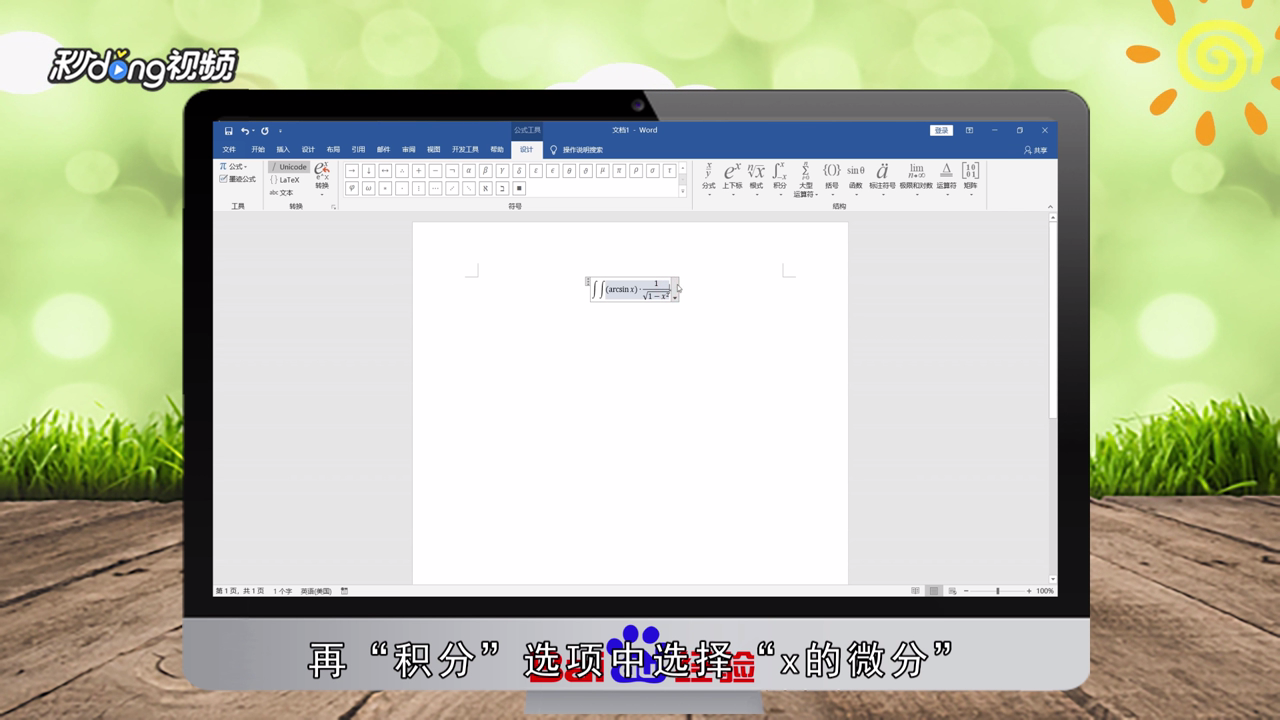This screenshot has width=1280, height=720.
Task: Switch to the 开始 Home tab
Action: click(258, 150)
